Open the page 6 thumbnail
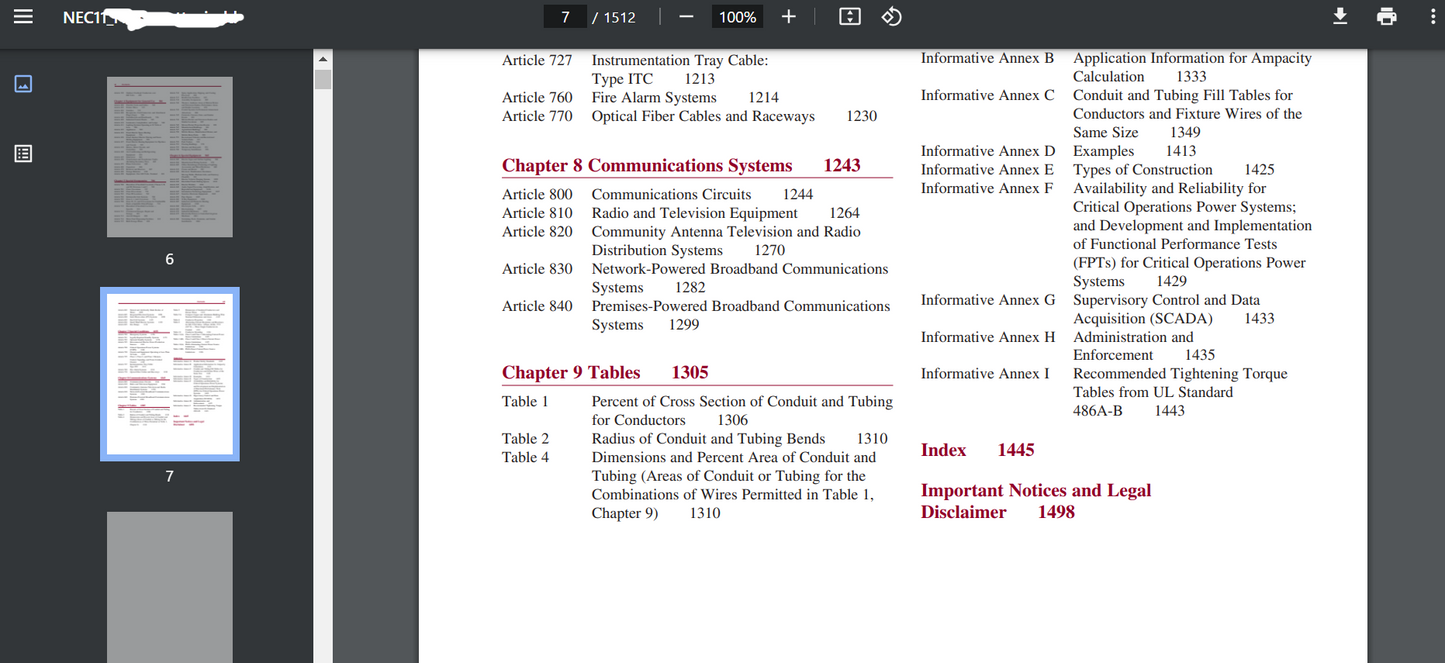 click(169, 157)
